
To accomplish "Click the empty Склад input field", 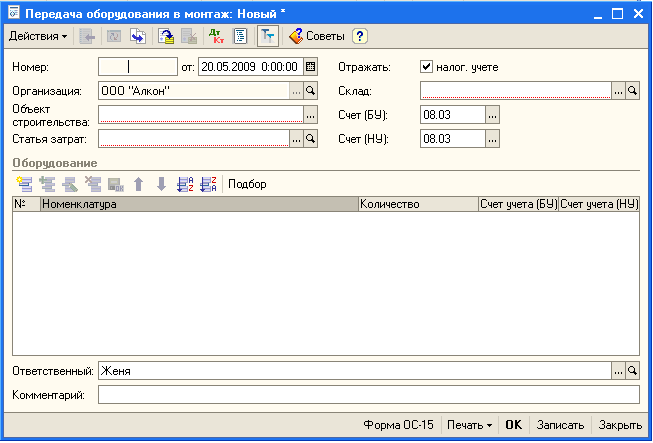I will coord(516,91).
